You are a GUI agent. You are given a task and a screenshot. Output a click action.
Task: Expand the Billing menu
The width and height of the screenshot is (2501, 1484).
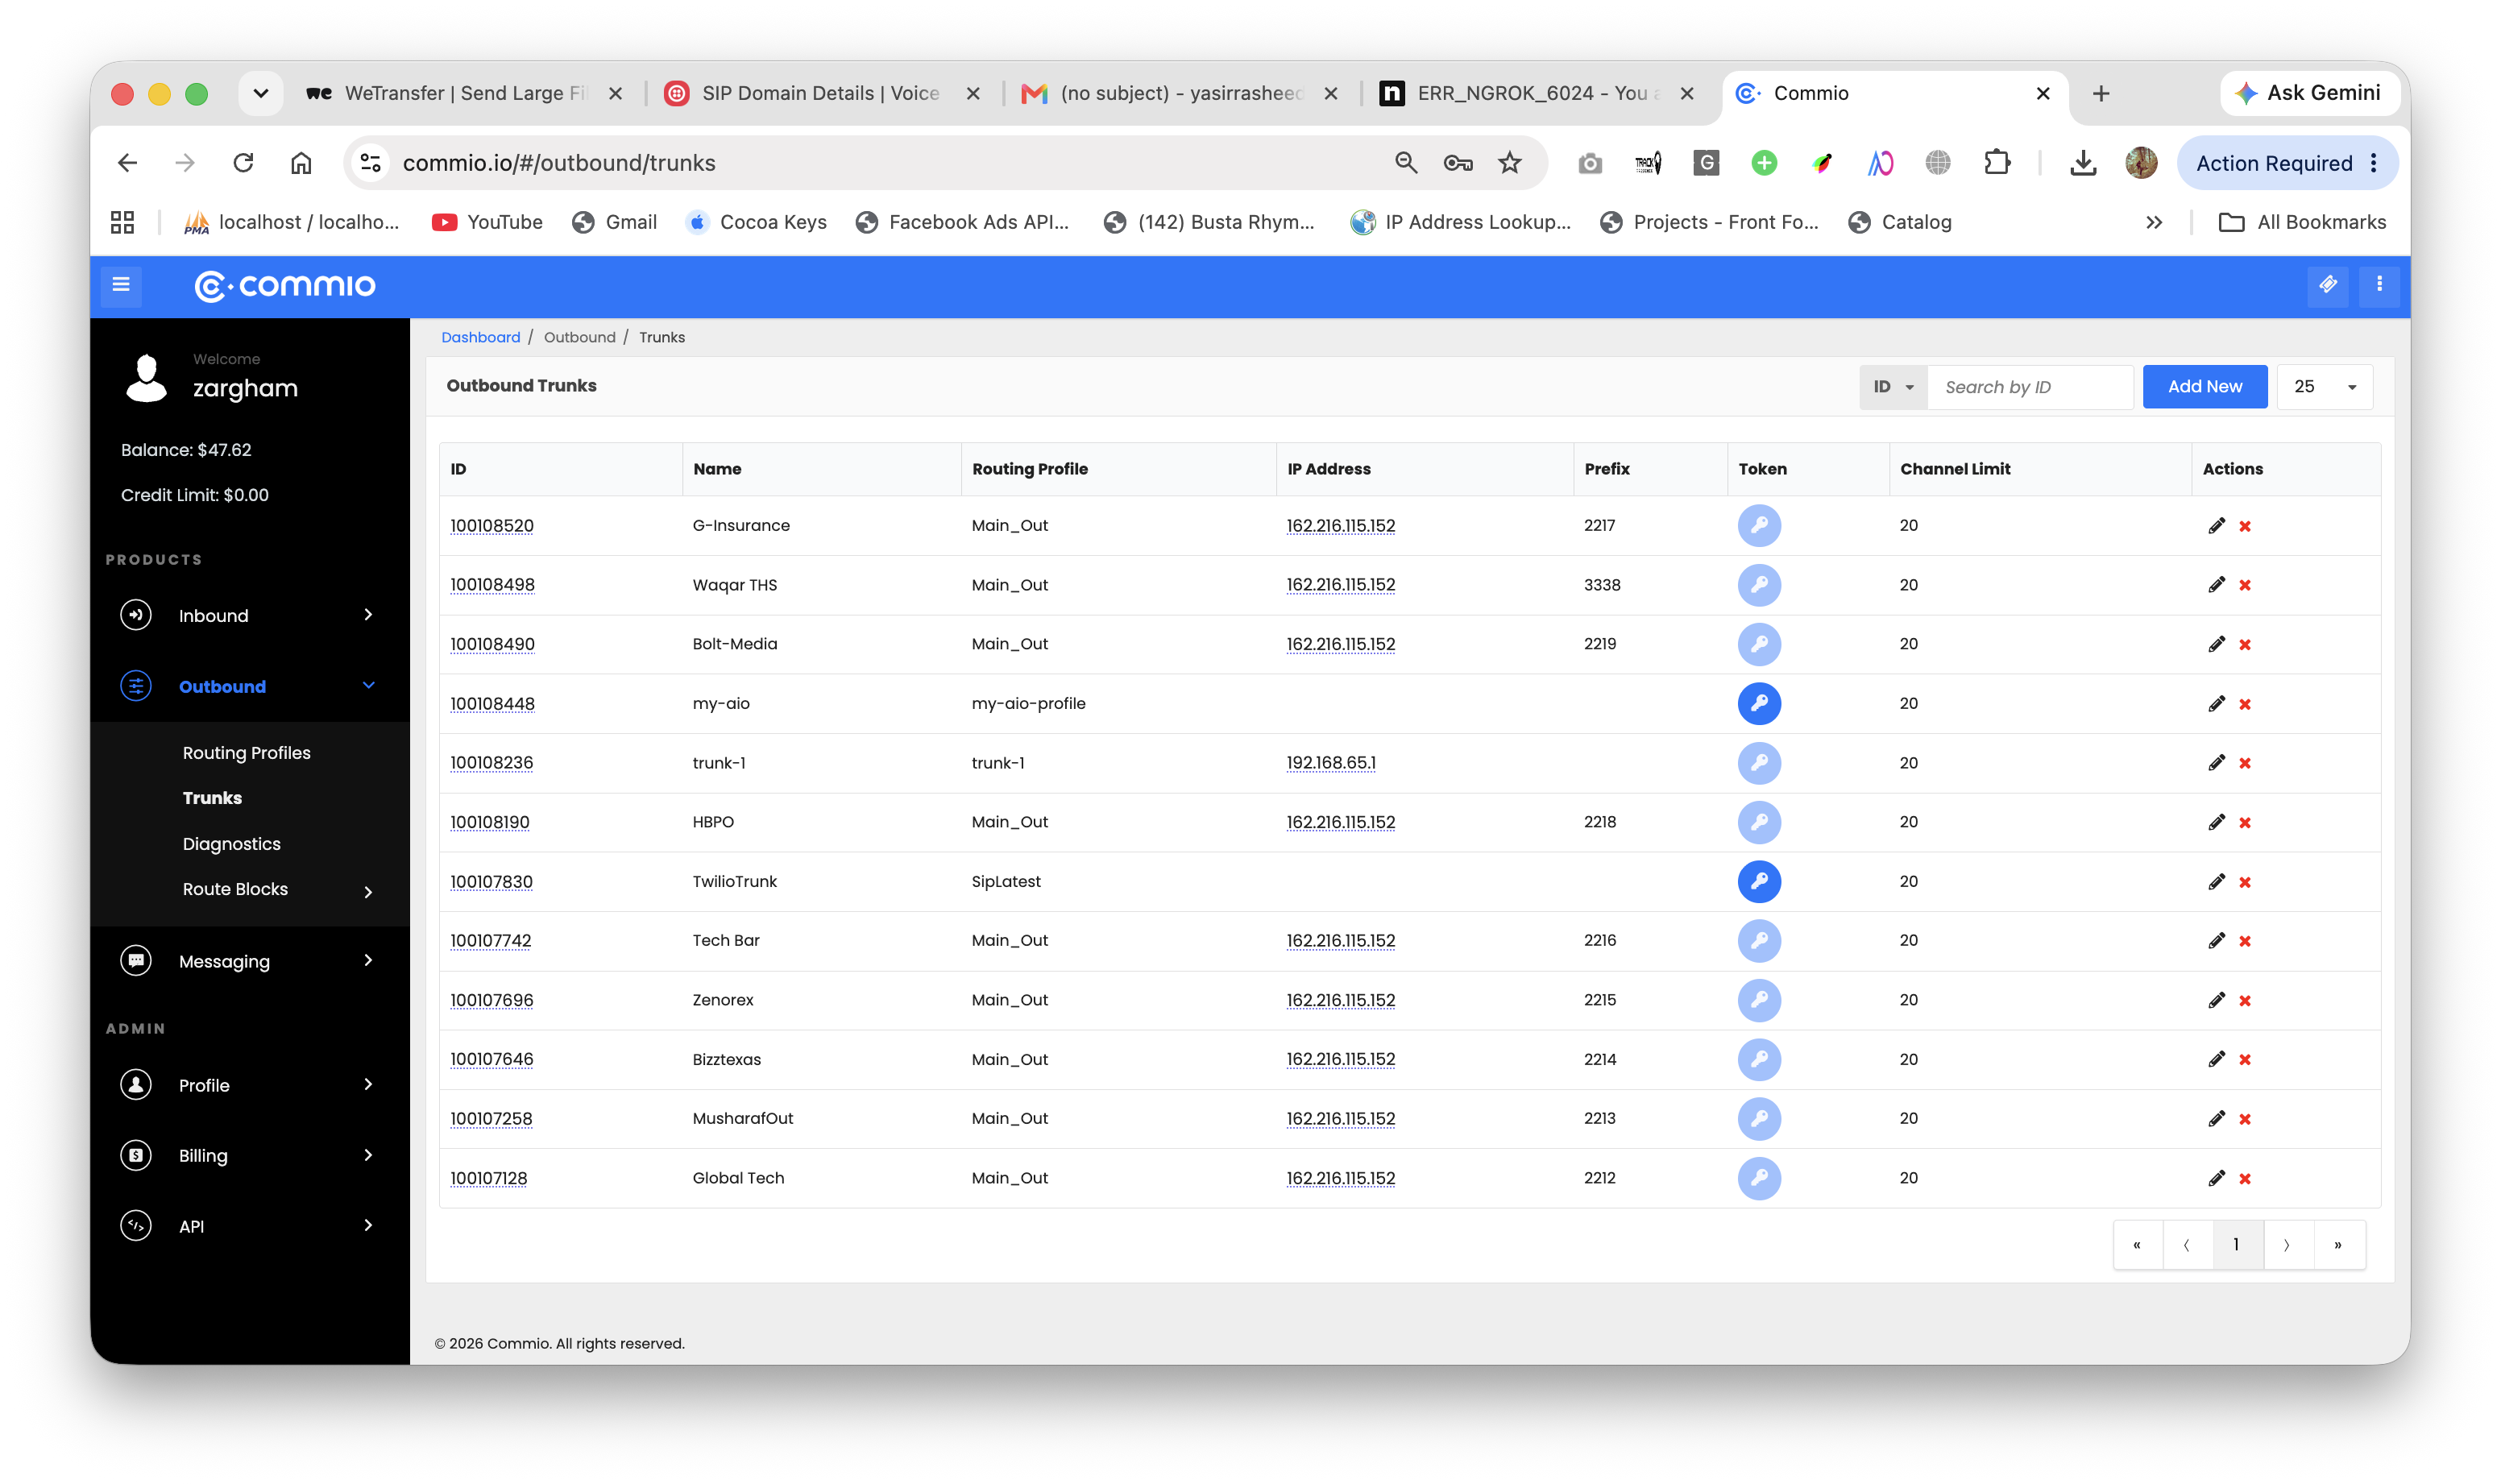point(249,1156)
